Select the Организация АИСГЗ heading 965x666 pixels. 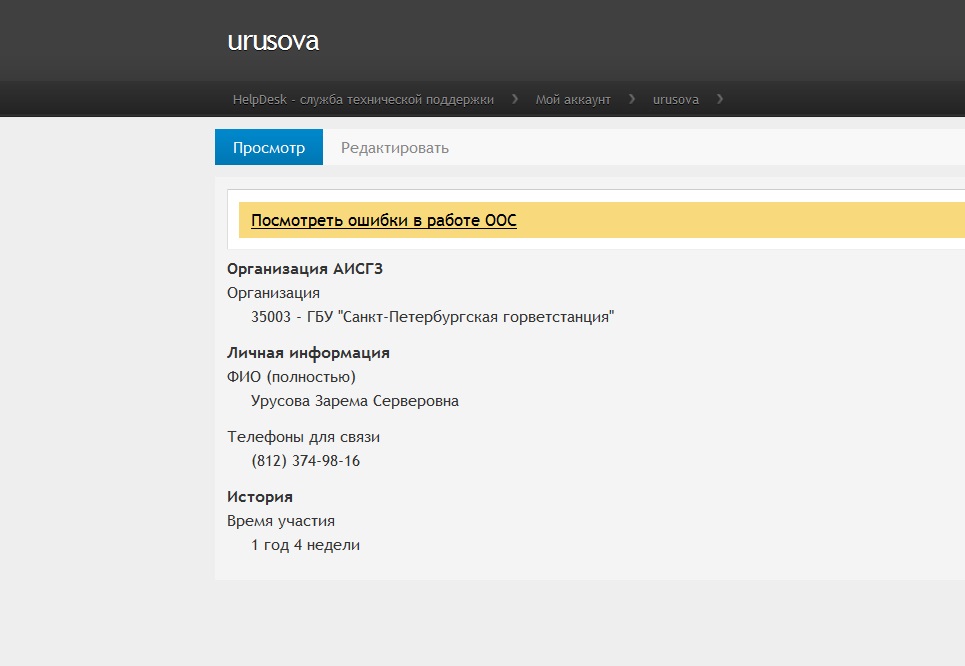click(x=305, y=269)
